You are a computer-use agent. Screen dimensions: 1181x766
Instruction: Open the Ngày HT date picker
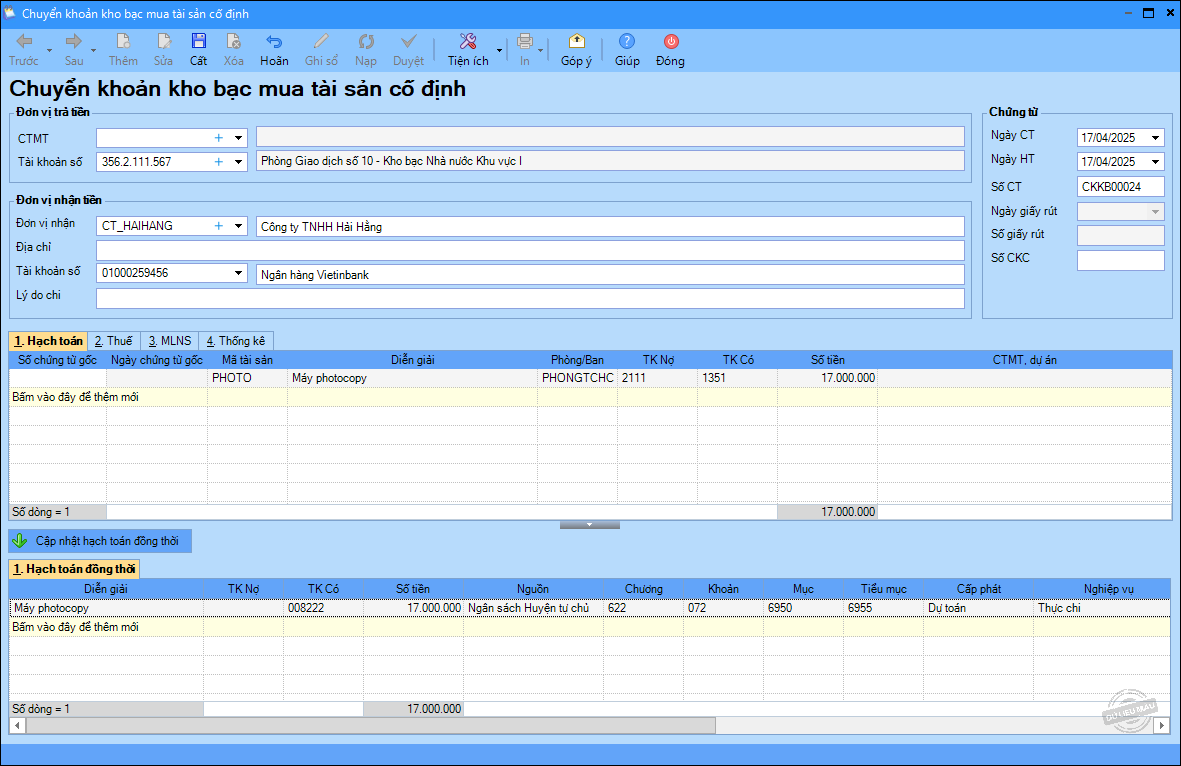1155,161
